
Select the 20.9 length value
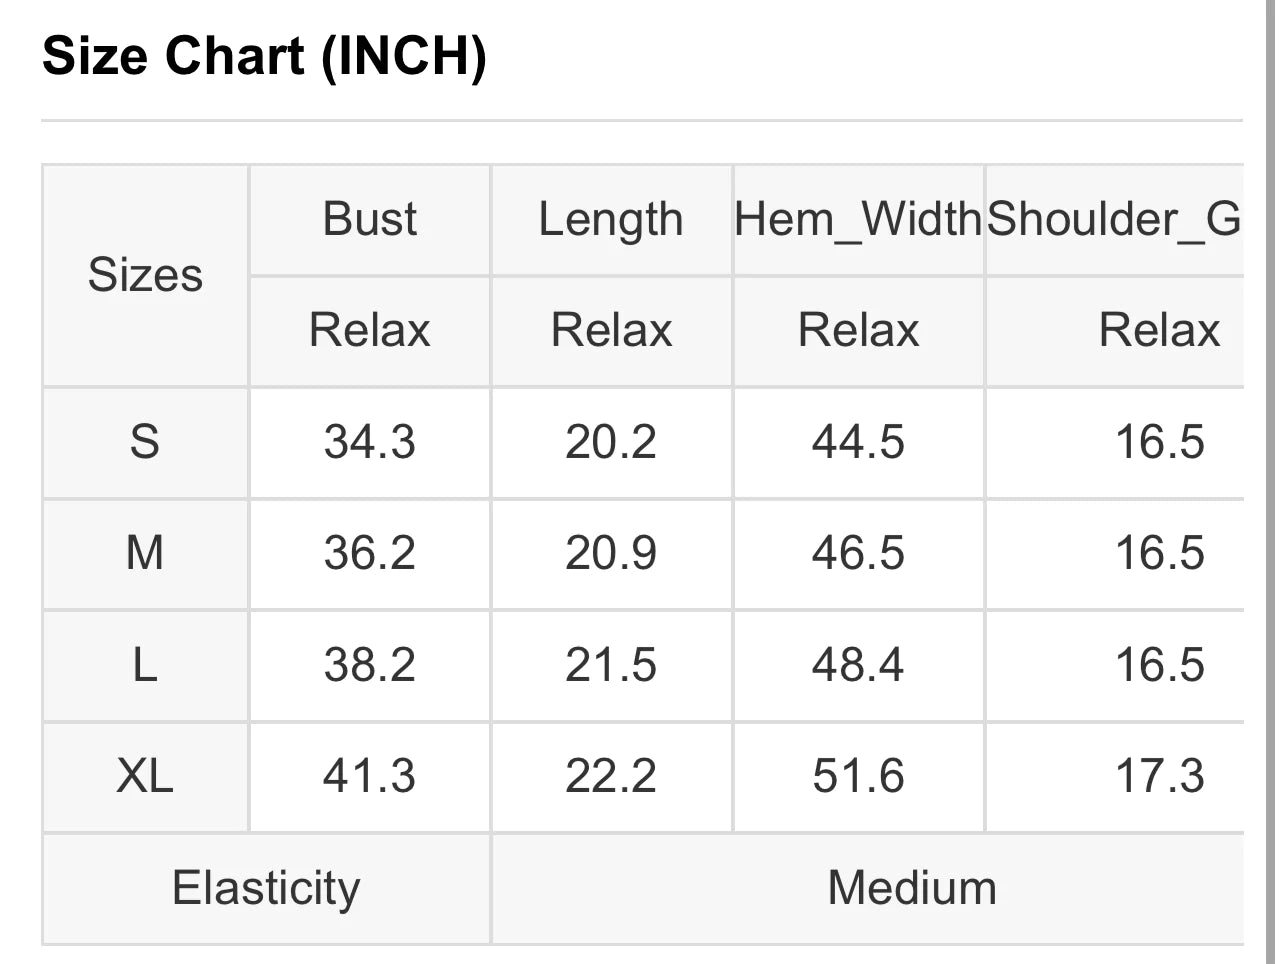(x=611, y=553)
